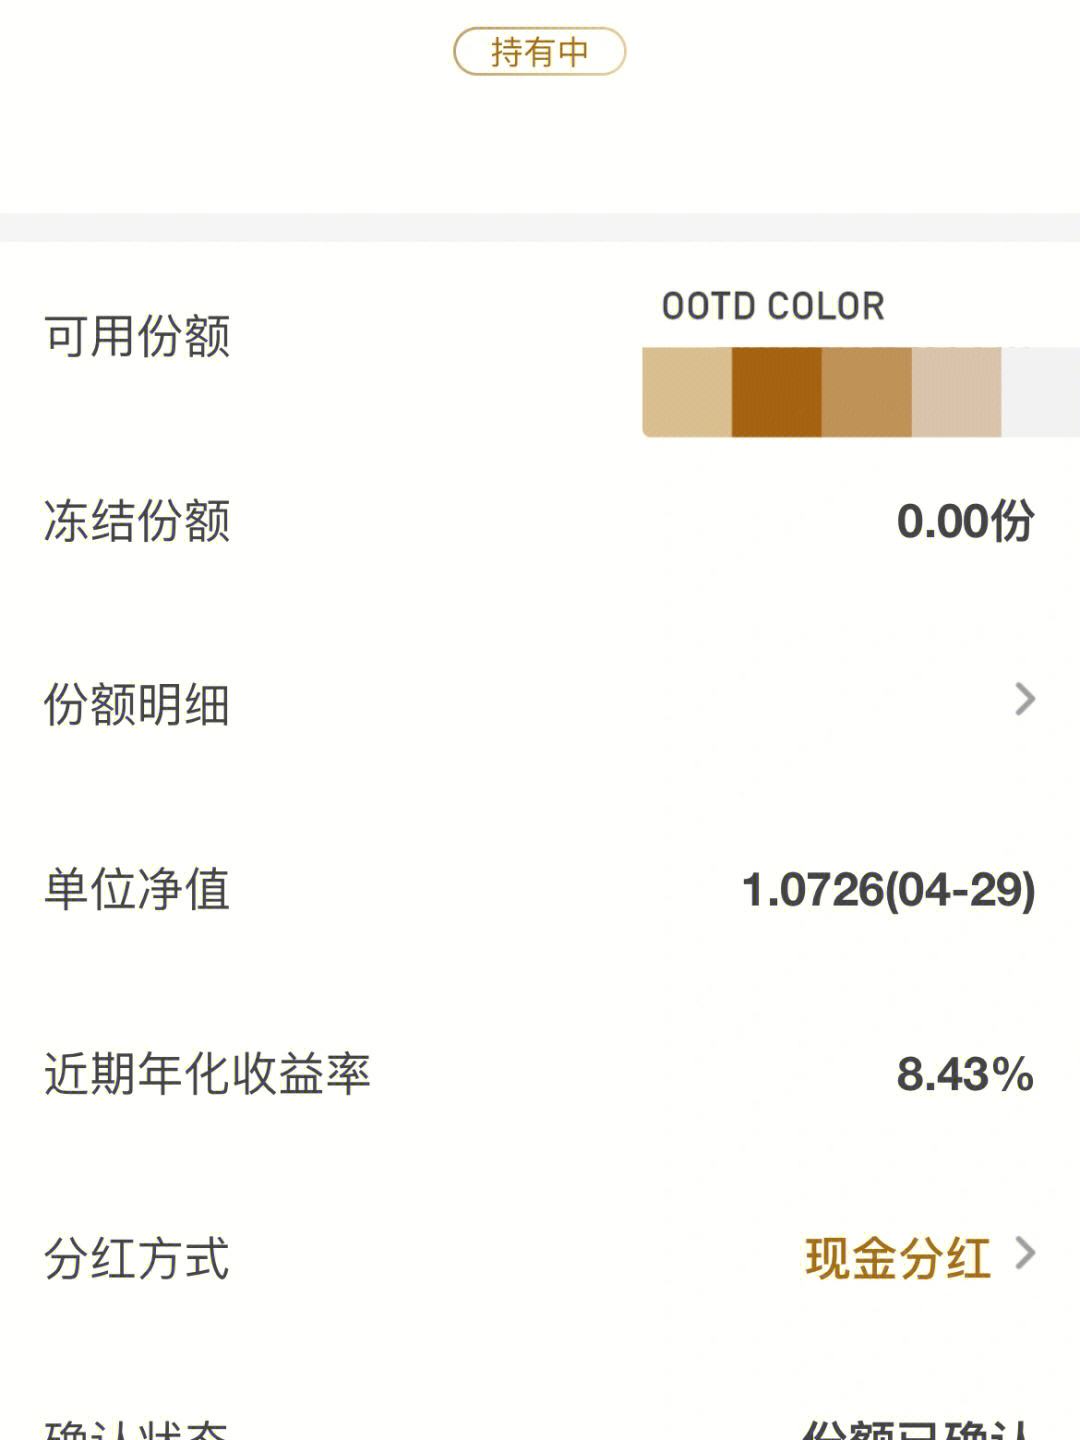The width and height of the screenshot is (1080, 1440).
Task: Tap the 可用份额 label
Action: tap(137, 336)
